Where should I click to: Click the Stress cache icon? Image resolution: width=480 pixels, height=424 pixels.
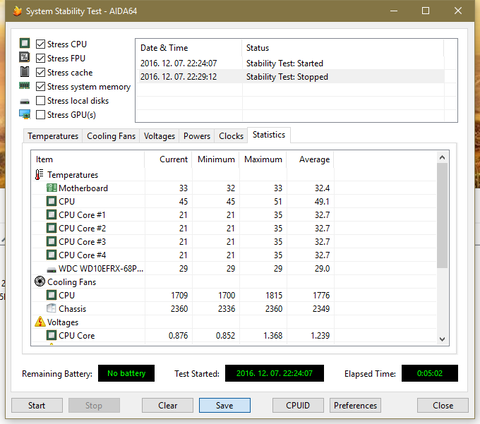25,72
